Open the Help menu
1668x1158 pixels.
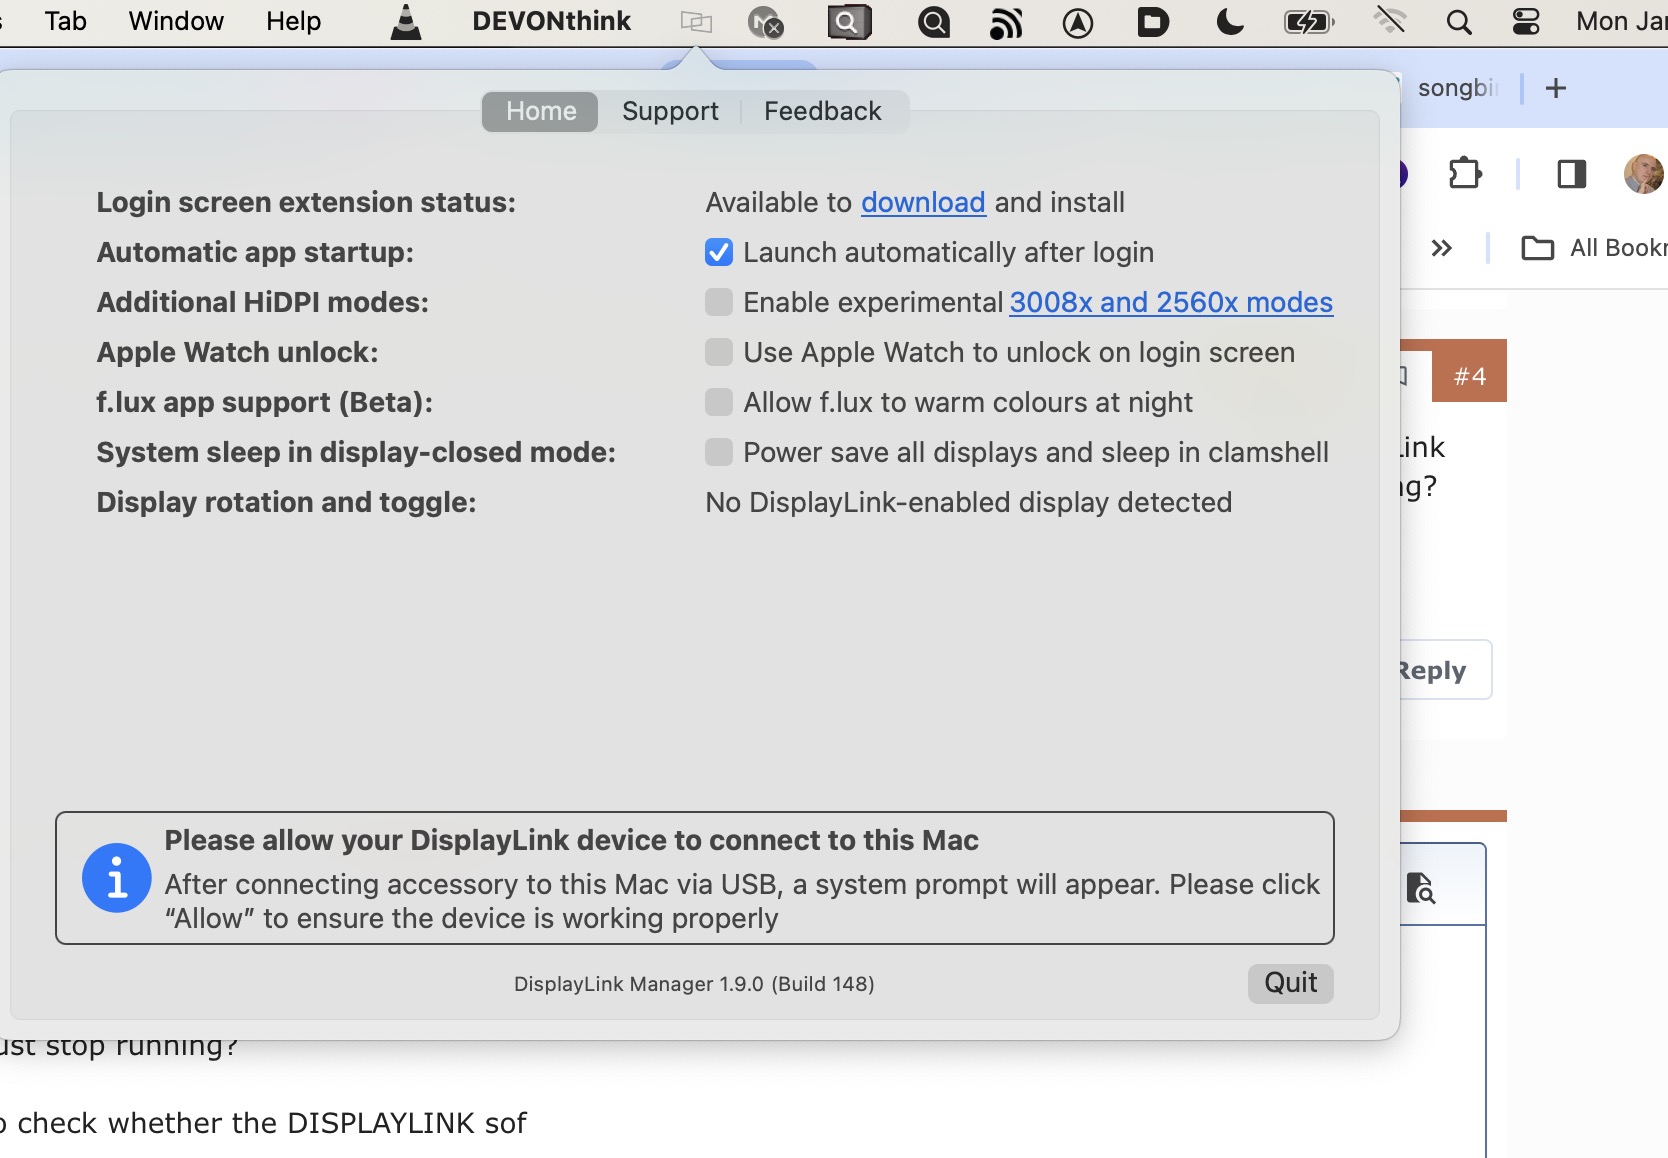pos(294,21)
